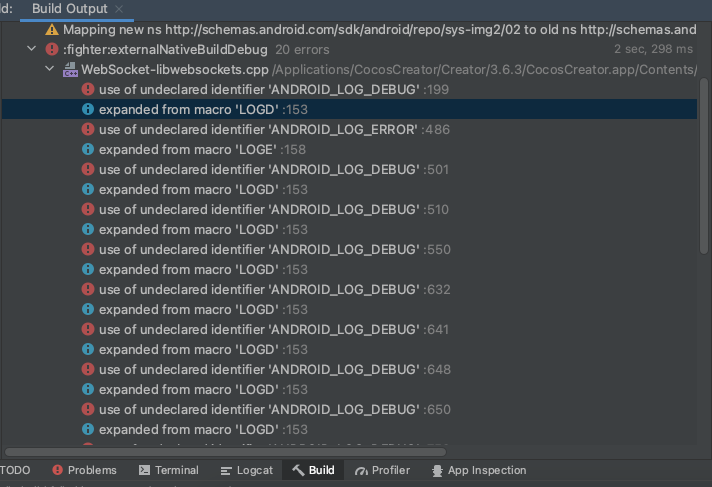Open the App Inspection tool window

[478, 470]
